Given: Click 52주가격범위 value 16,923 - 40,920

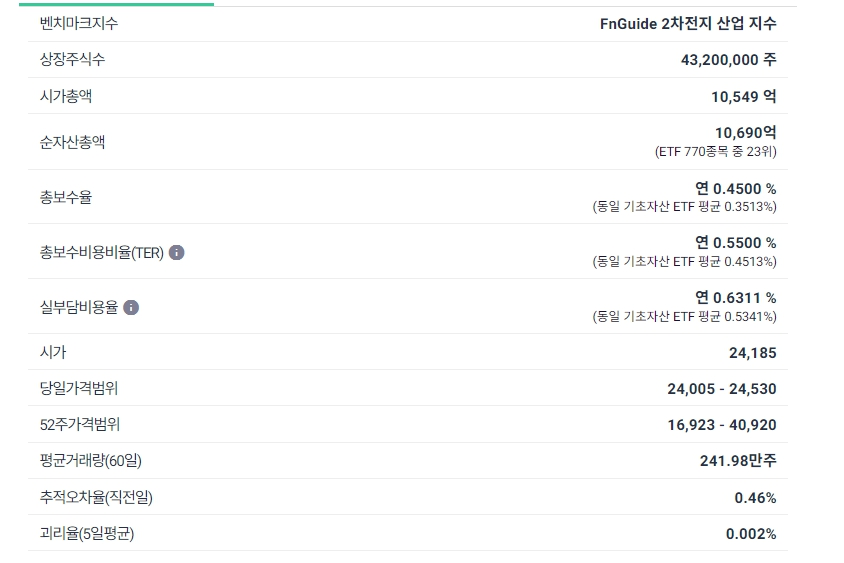Looking at the screenshot, I should click(x=722, y=425).
